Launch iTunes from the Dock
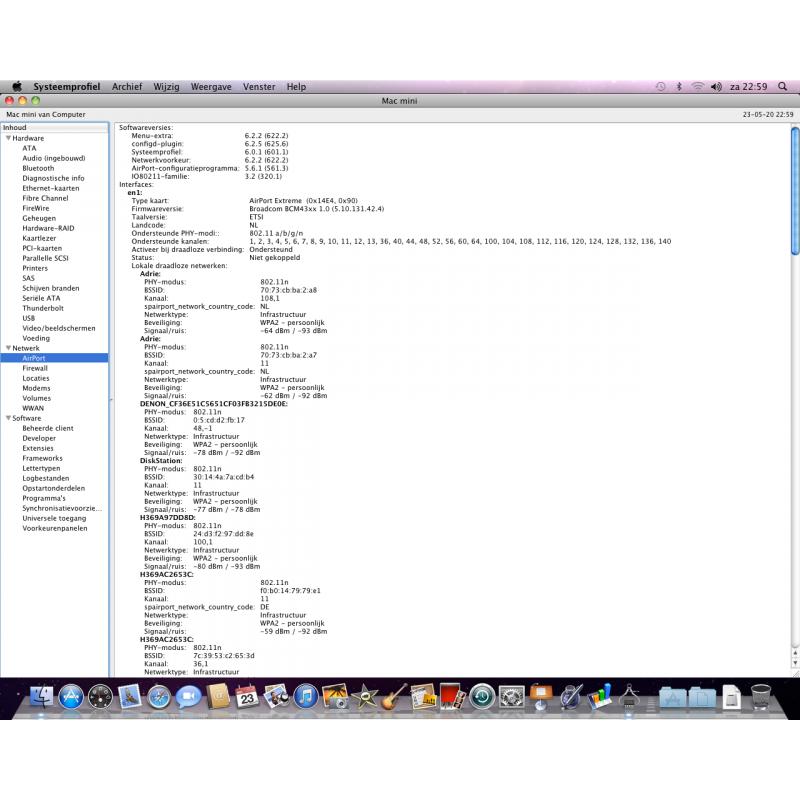Image resolution: width=800 pixels, height=800 pixels. pos(306,696)
